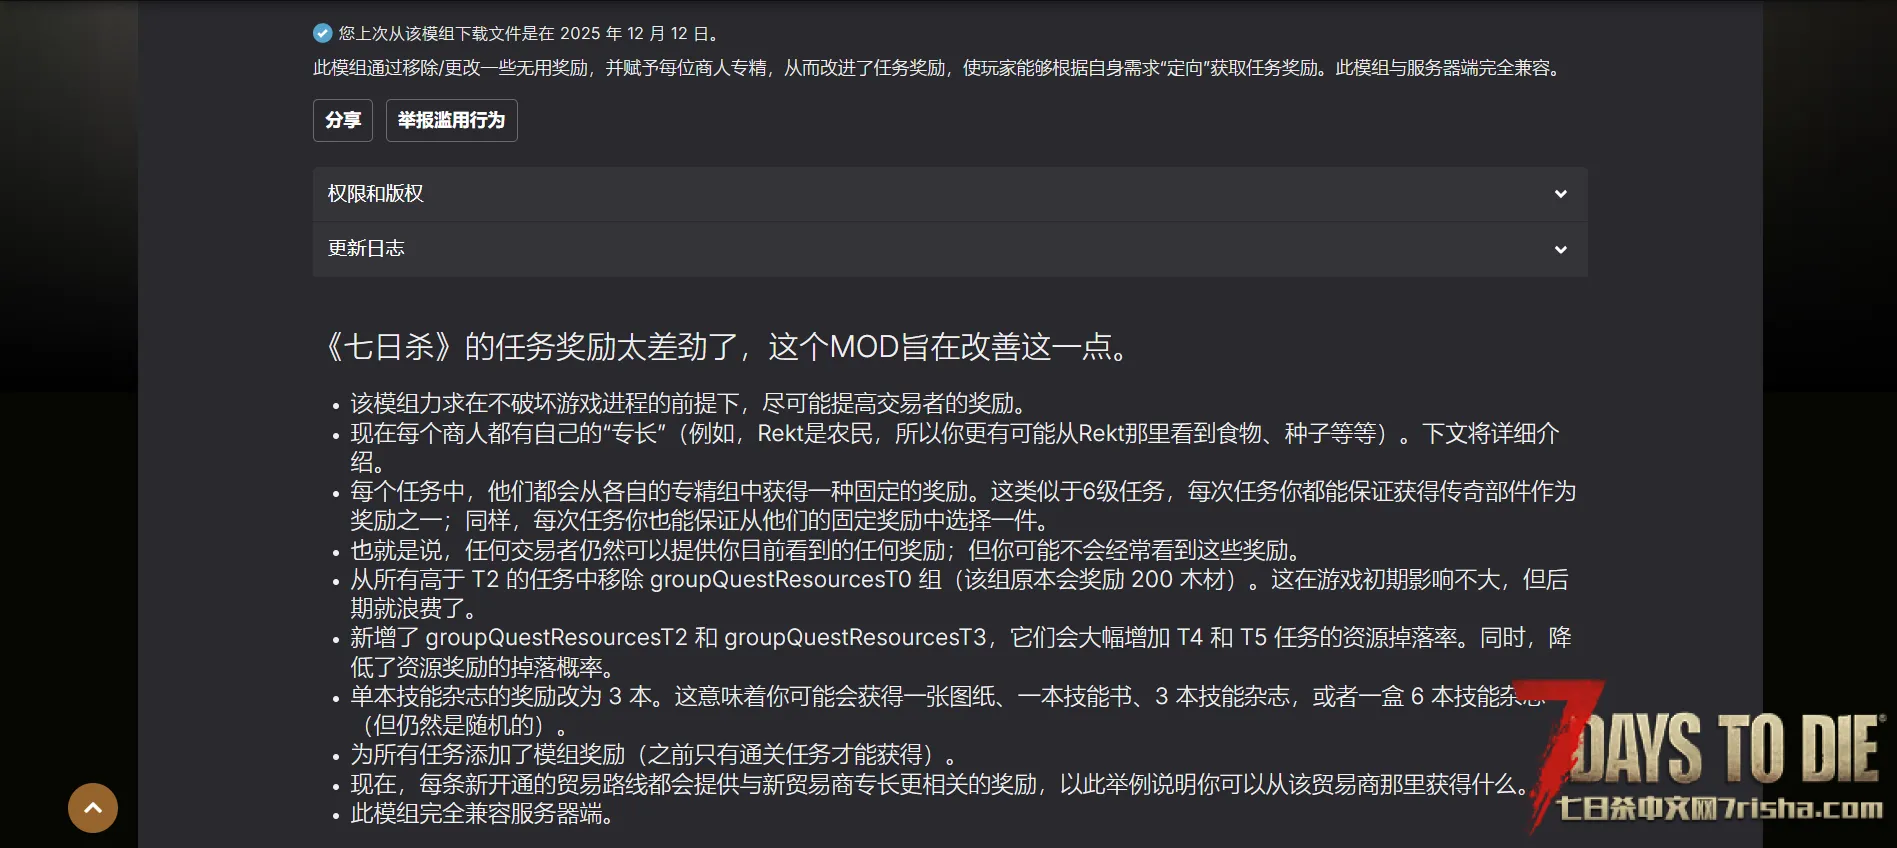Open the 更新日志 section title

pos(366,249)
